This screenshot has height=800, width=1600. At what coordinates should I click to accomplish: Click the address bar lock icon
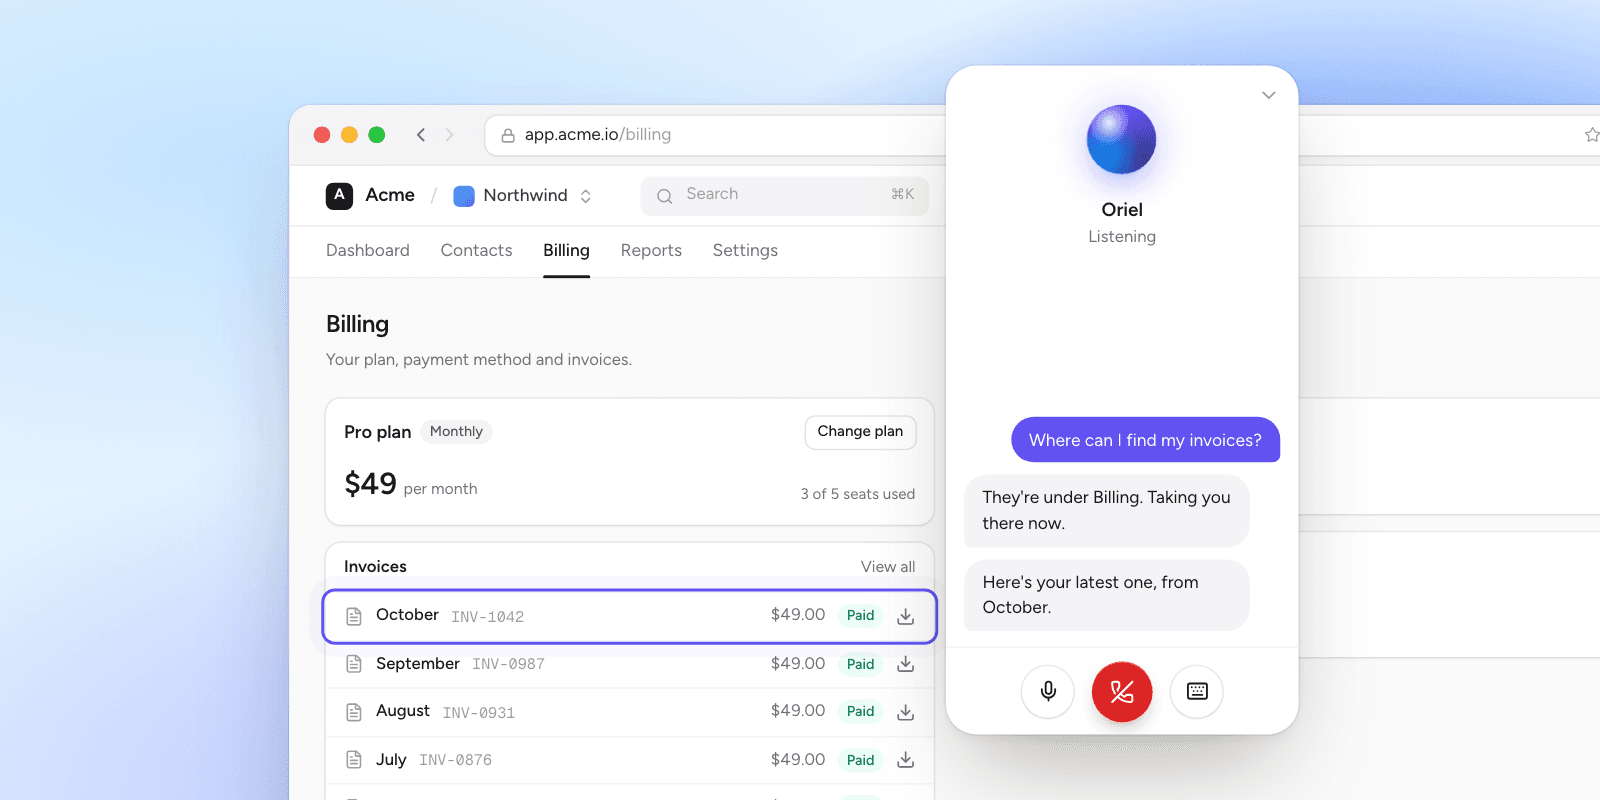pyautogui.click(x=508, y=135)
